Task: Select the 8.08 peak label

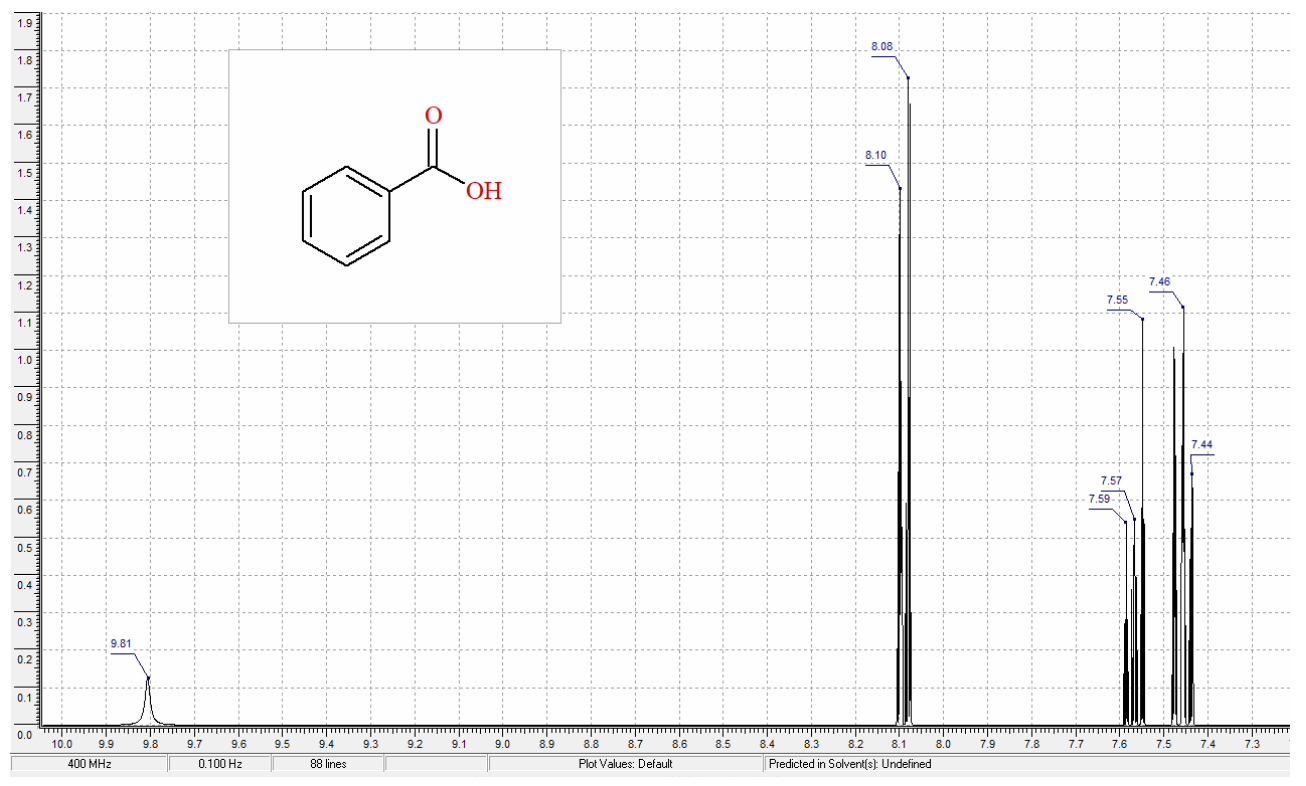Action: click(x=882, y=46)
